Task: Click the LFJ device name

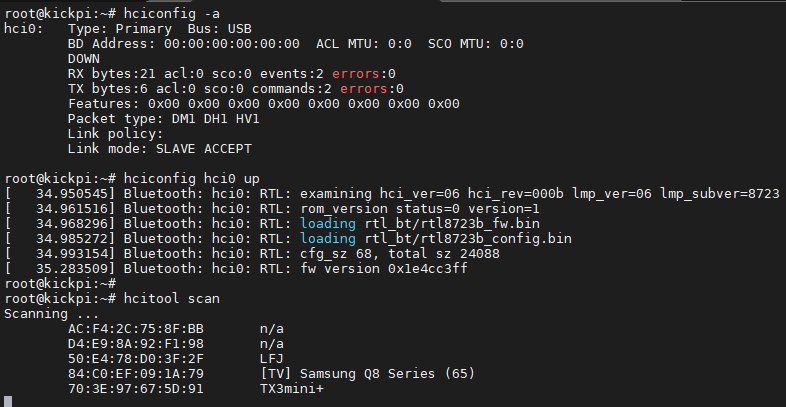Action: pyautogui.click(x=271, y=358)
